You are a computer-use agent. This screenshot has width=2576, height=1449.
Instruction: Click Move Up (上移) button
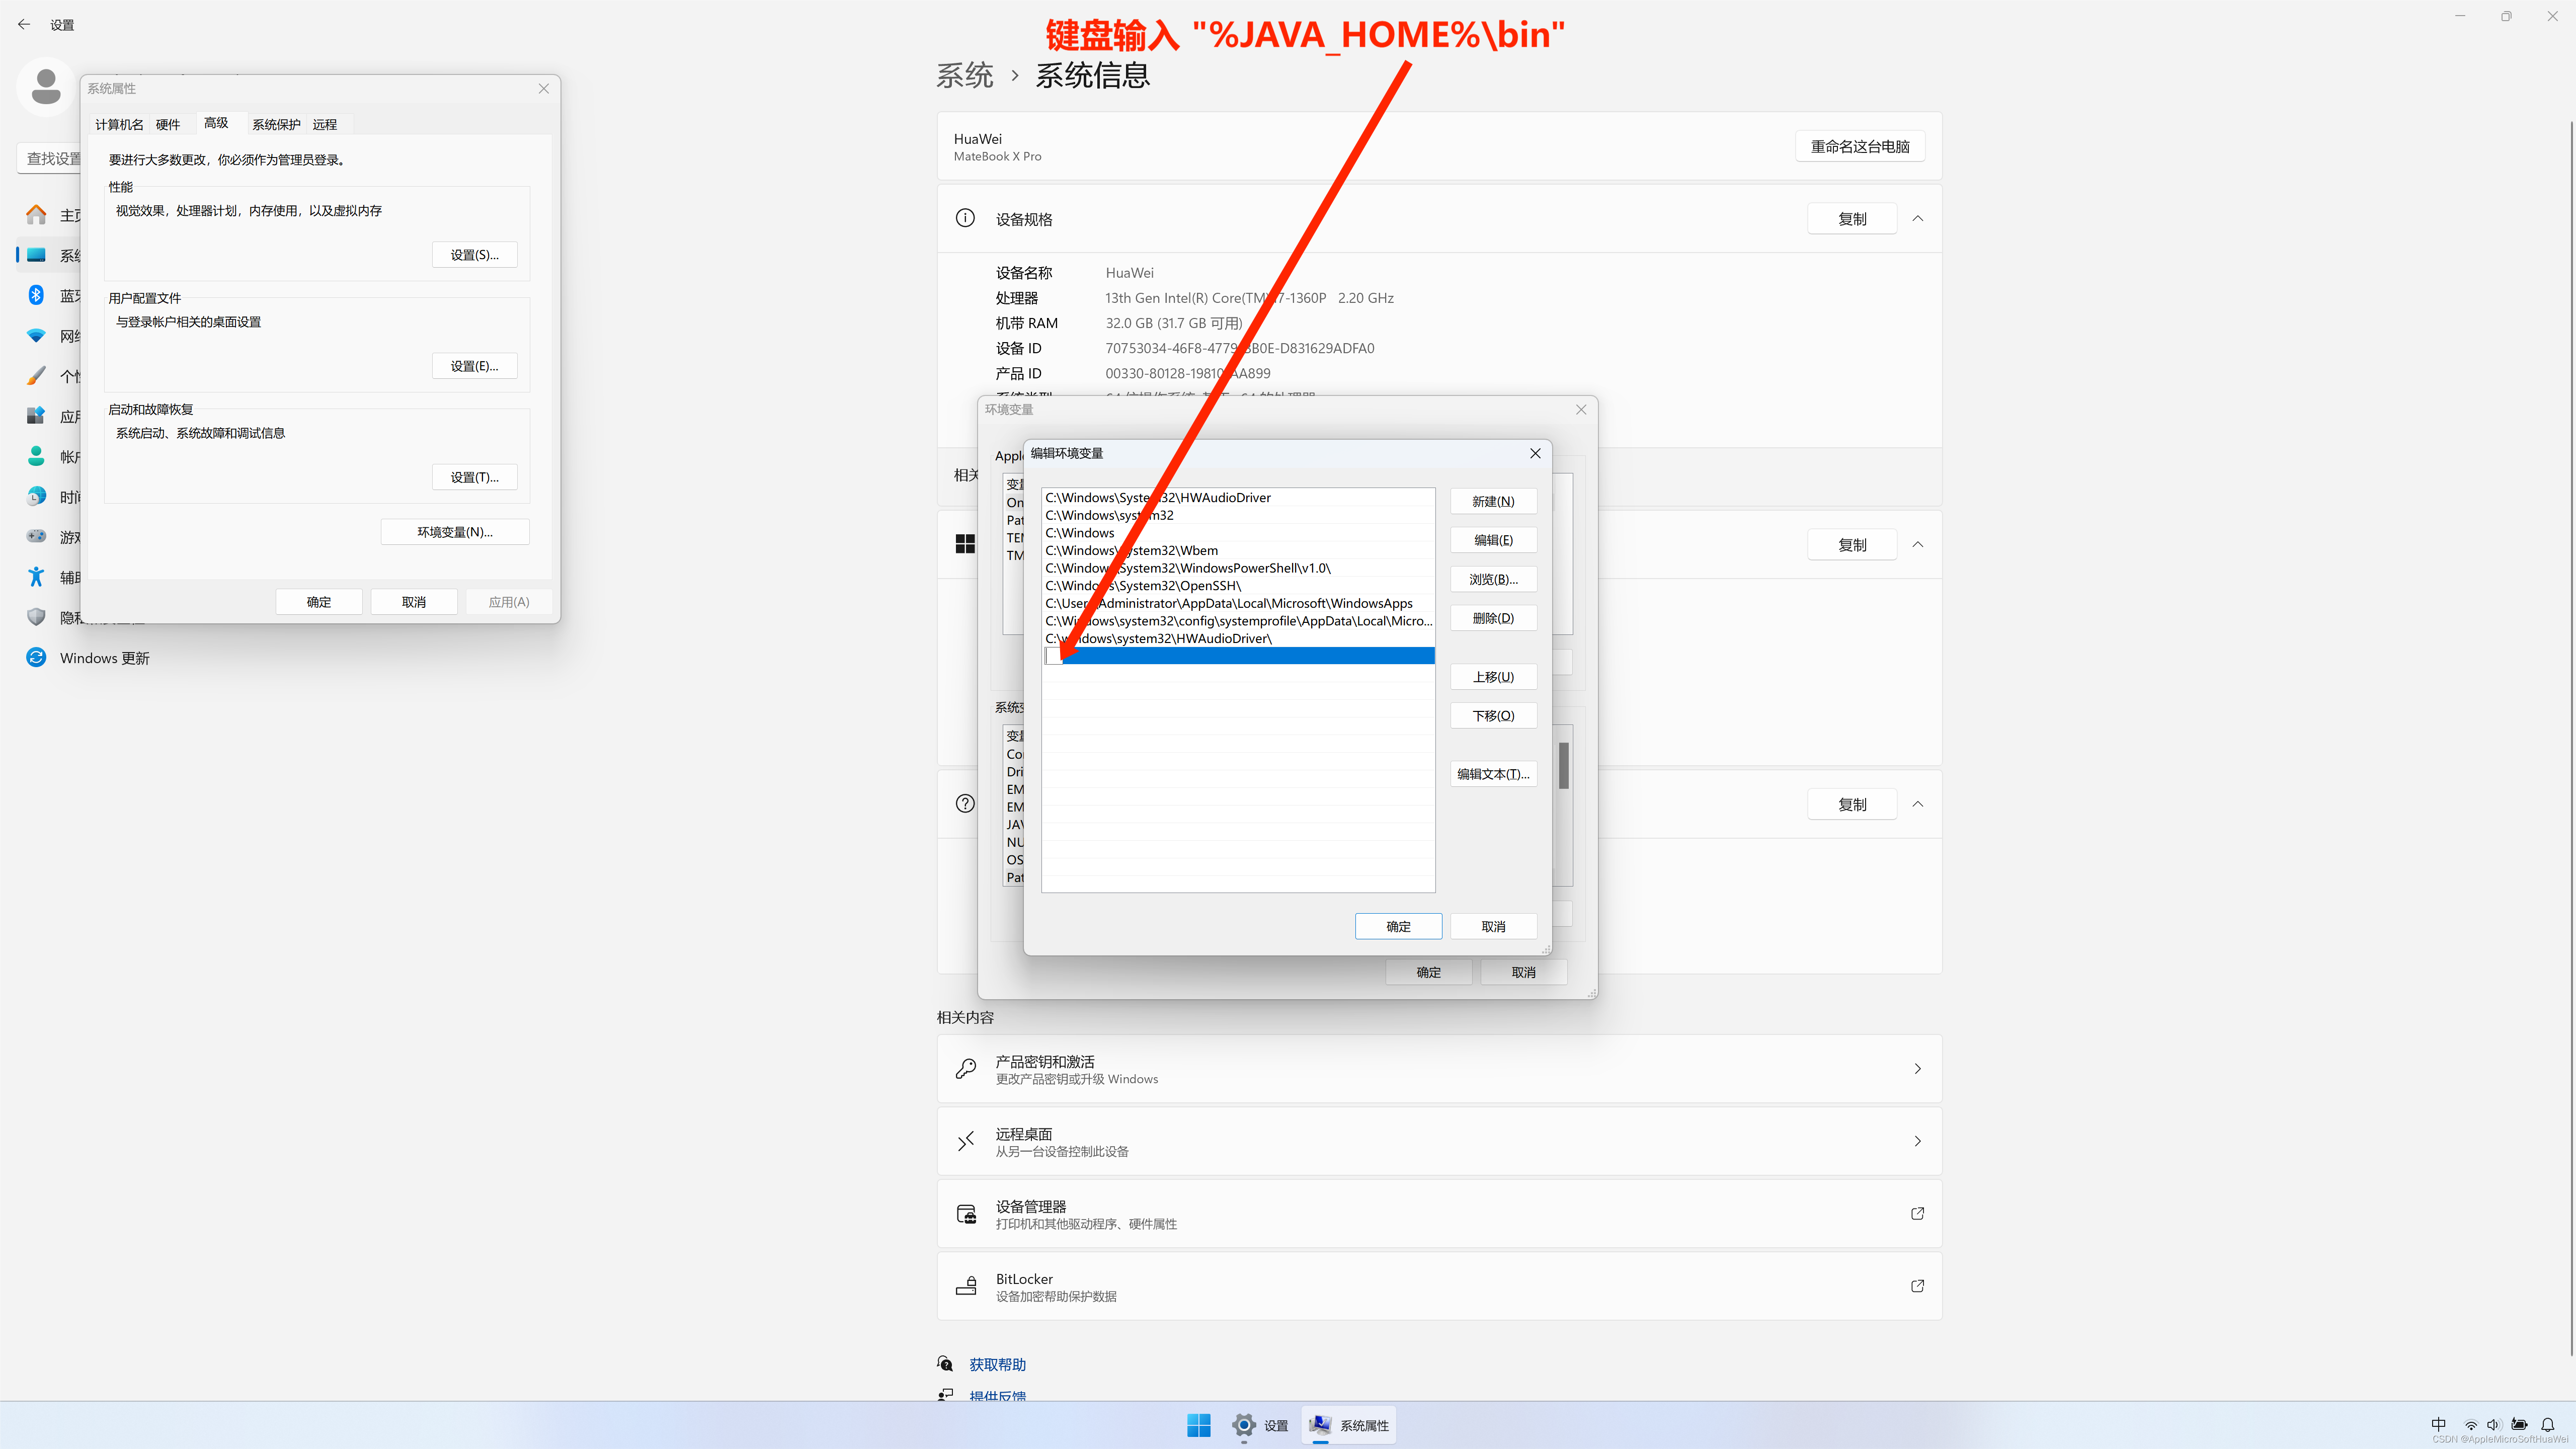[1493, 677]
